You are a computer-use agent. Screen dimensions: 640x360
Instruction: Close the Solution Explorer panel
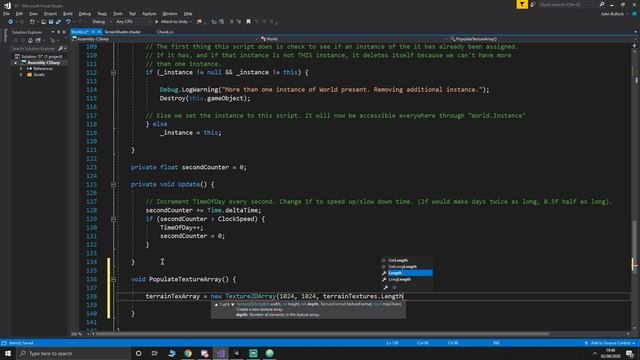pos(64,32)
